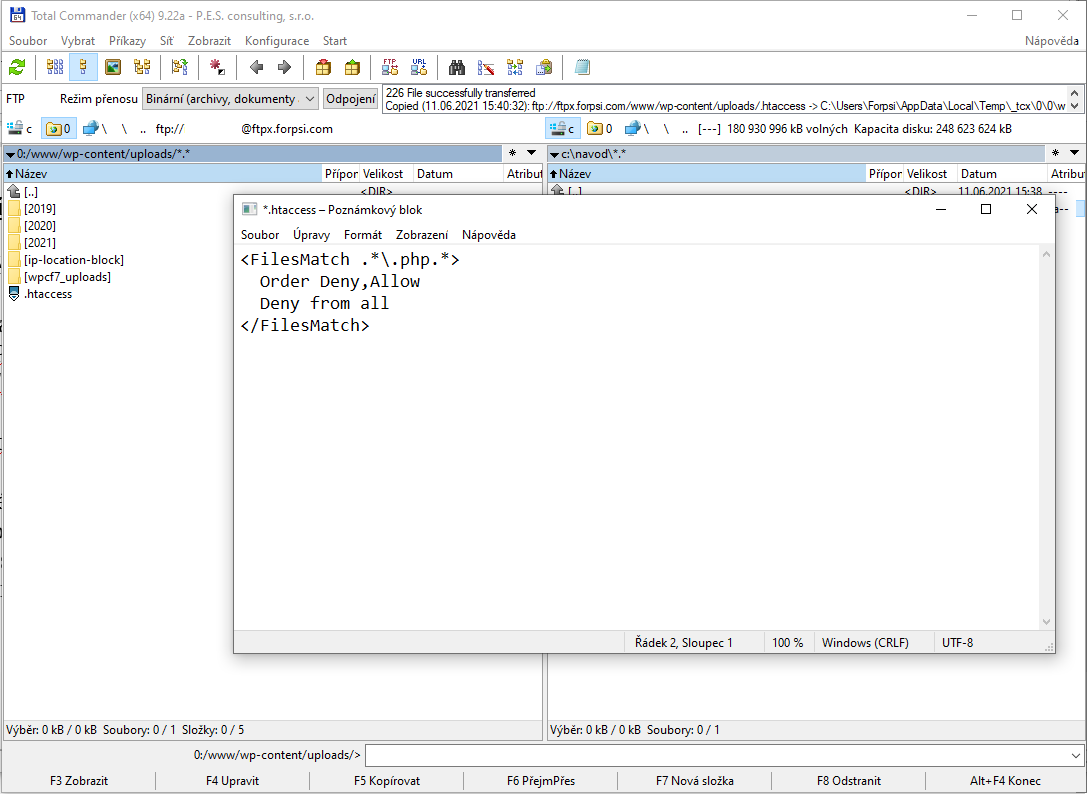
Task: Open left panel favorites asterisk
Action: [x=512, y=153]
